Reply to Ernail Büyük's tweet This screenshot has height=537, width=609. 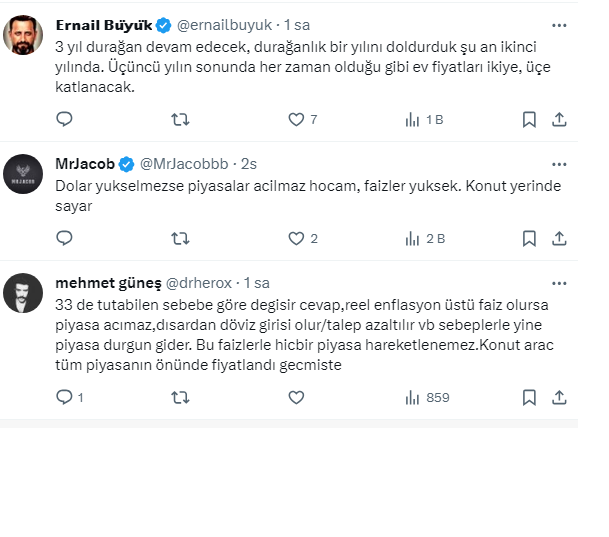click(64, 119)
